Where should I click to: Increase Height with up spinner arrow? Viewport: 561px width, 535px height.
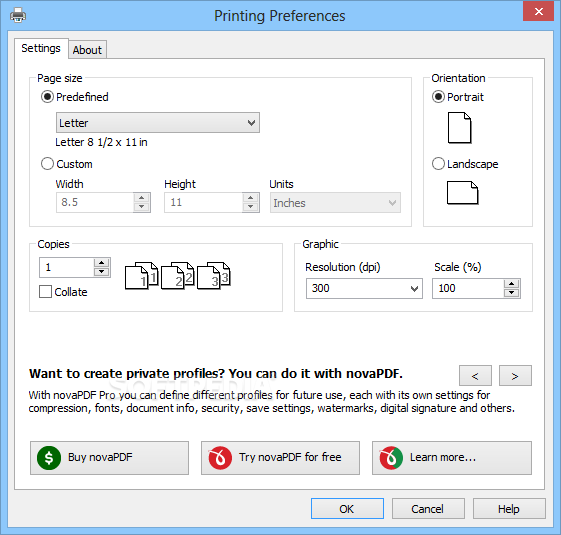[250, 198]
